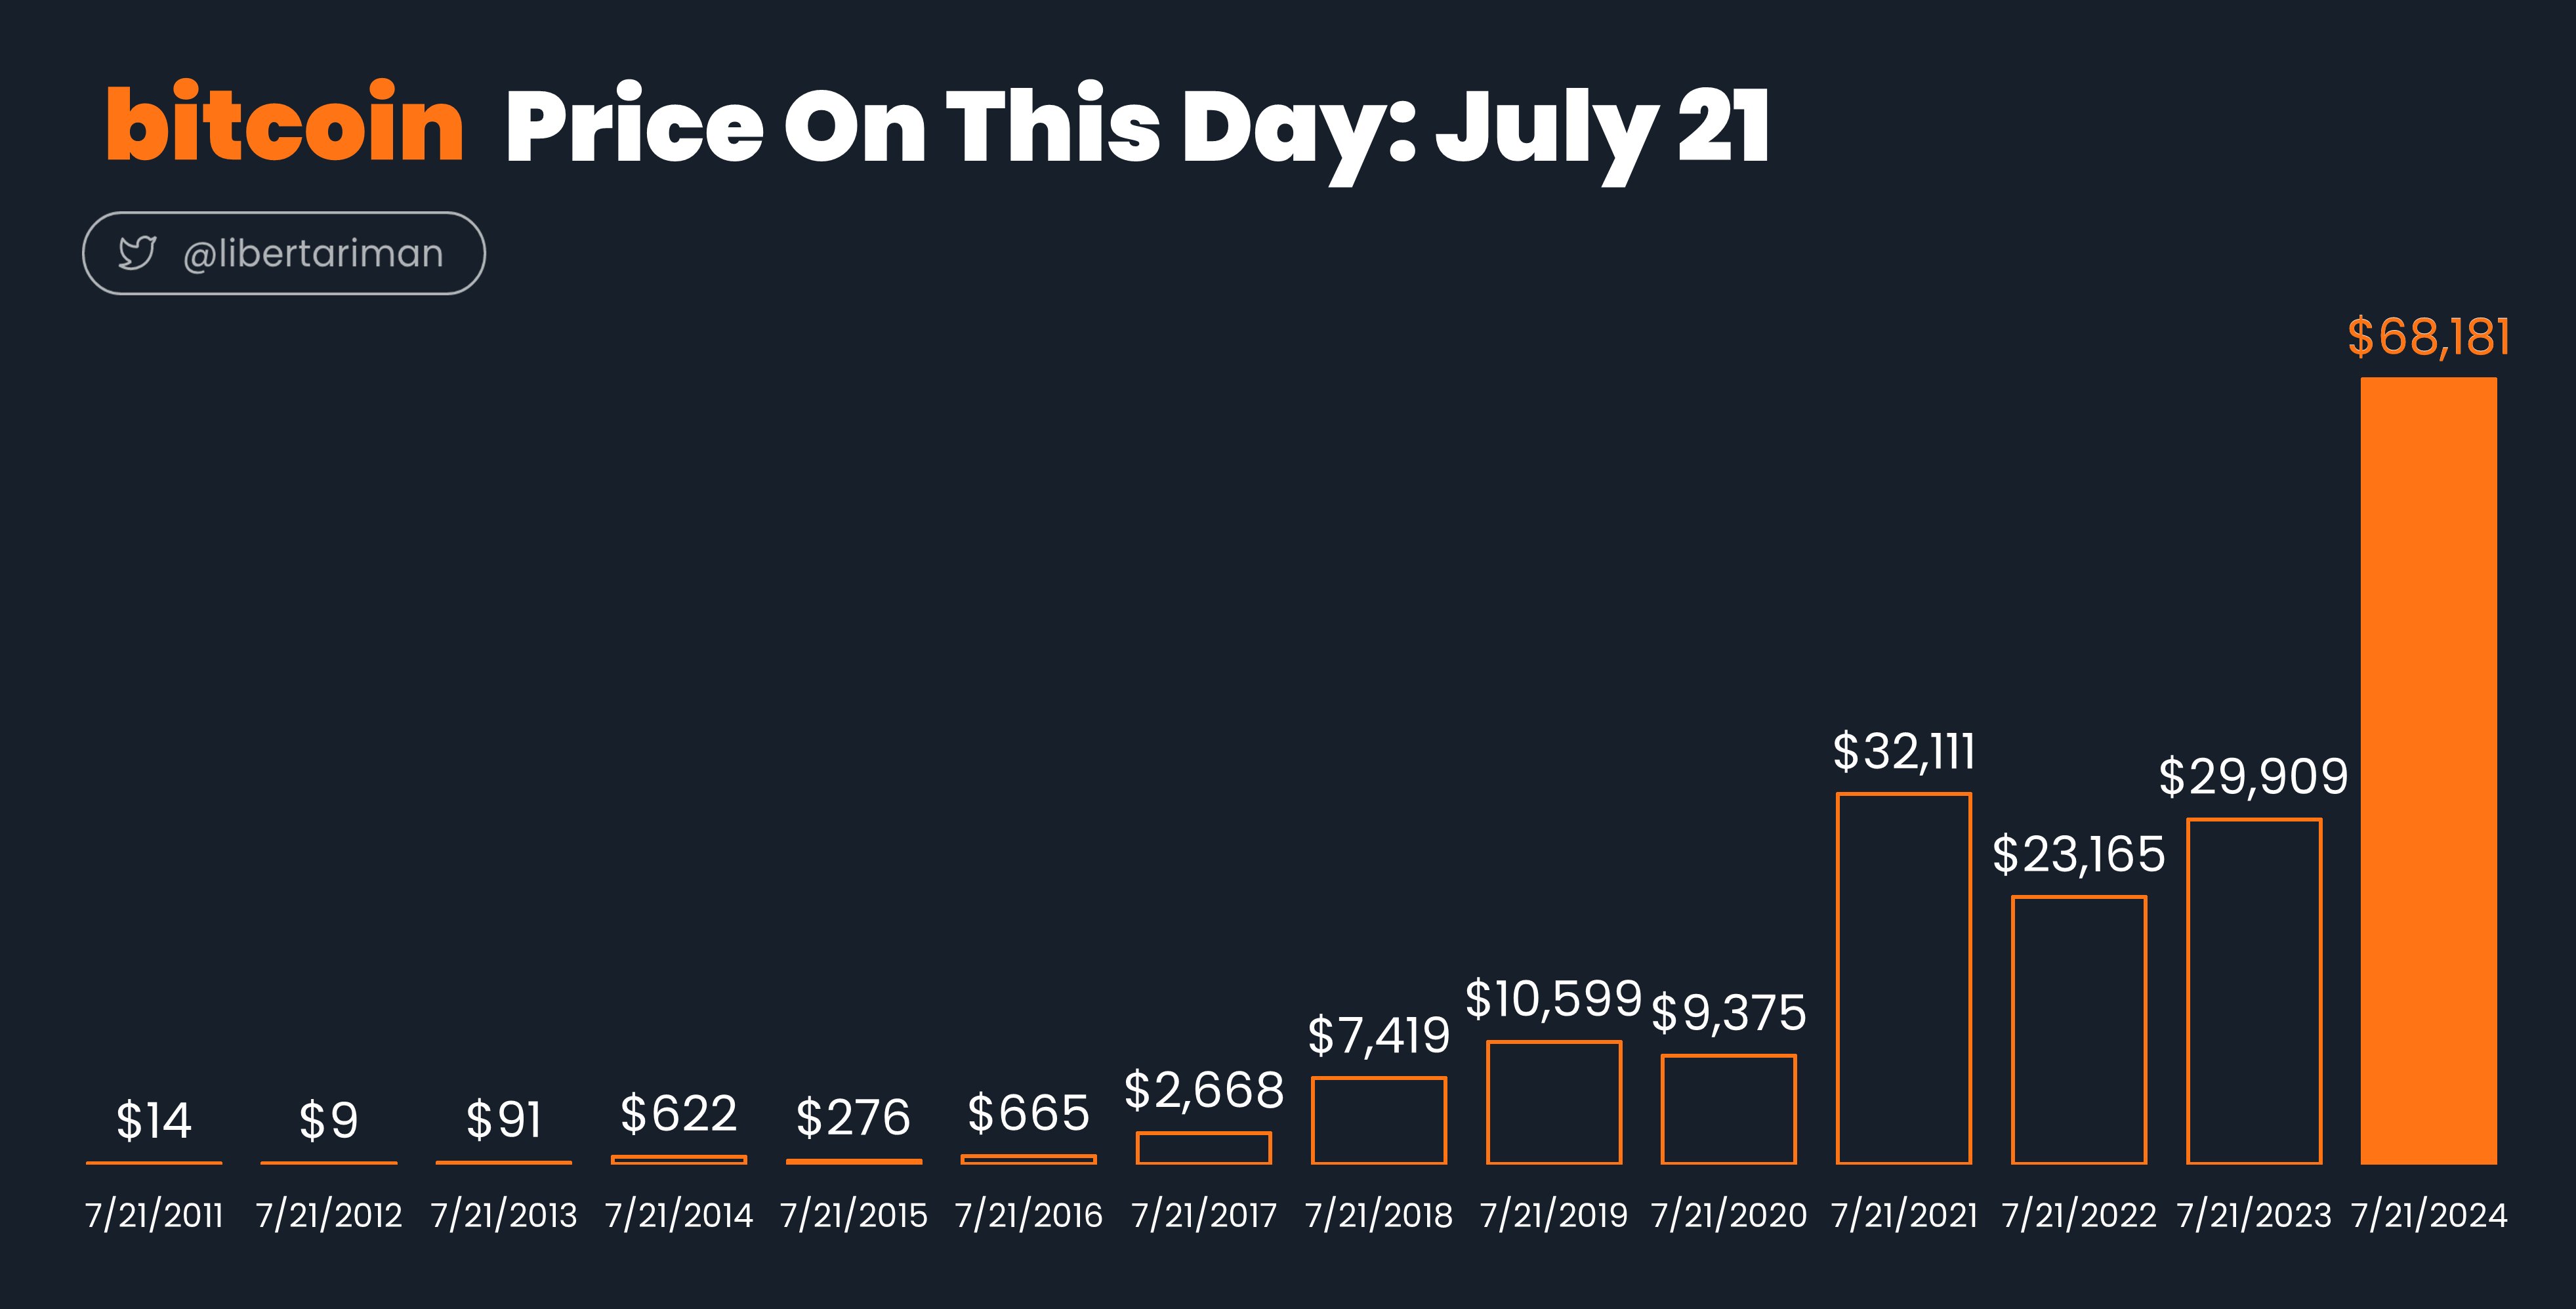Screen dimensions: 2576x1309
Task: Select the 7/21/2018 bar
Action: [x=1379, y=1120]
